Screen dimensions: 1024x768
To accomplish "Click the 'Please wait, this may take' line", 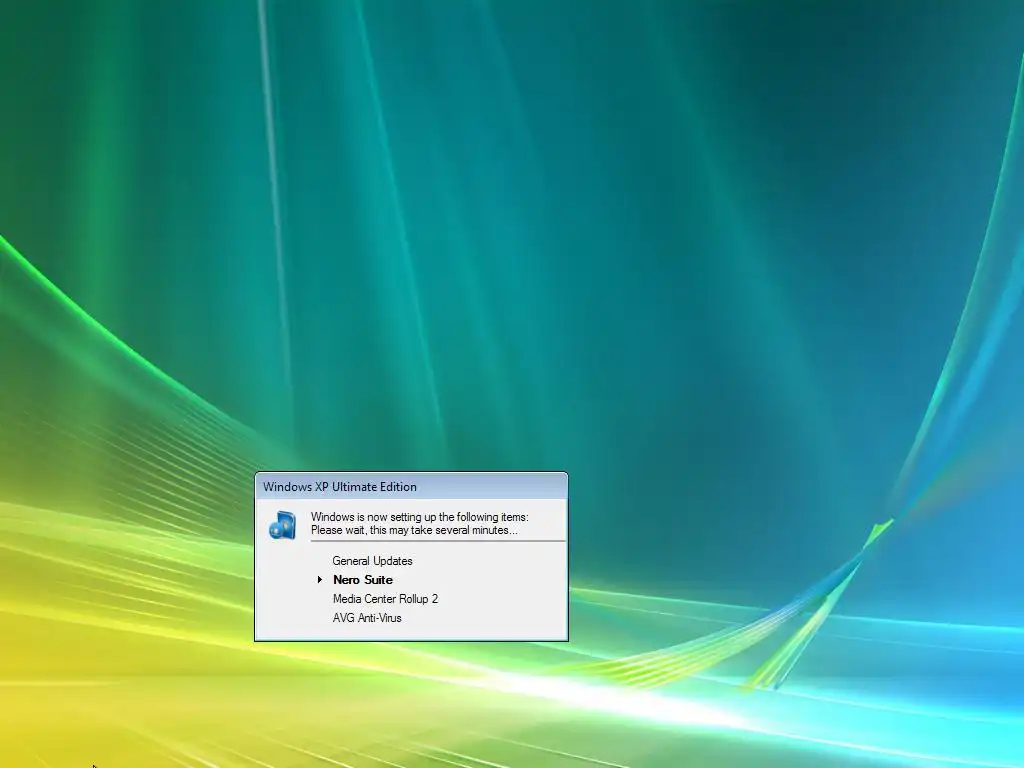I will click(x=414, y=530).
